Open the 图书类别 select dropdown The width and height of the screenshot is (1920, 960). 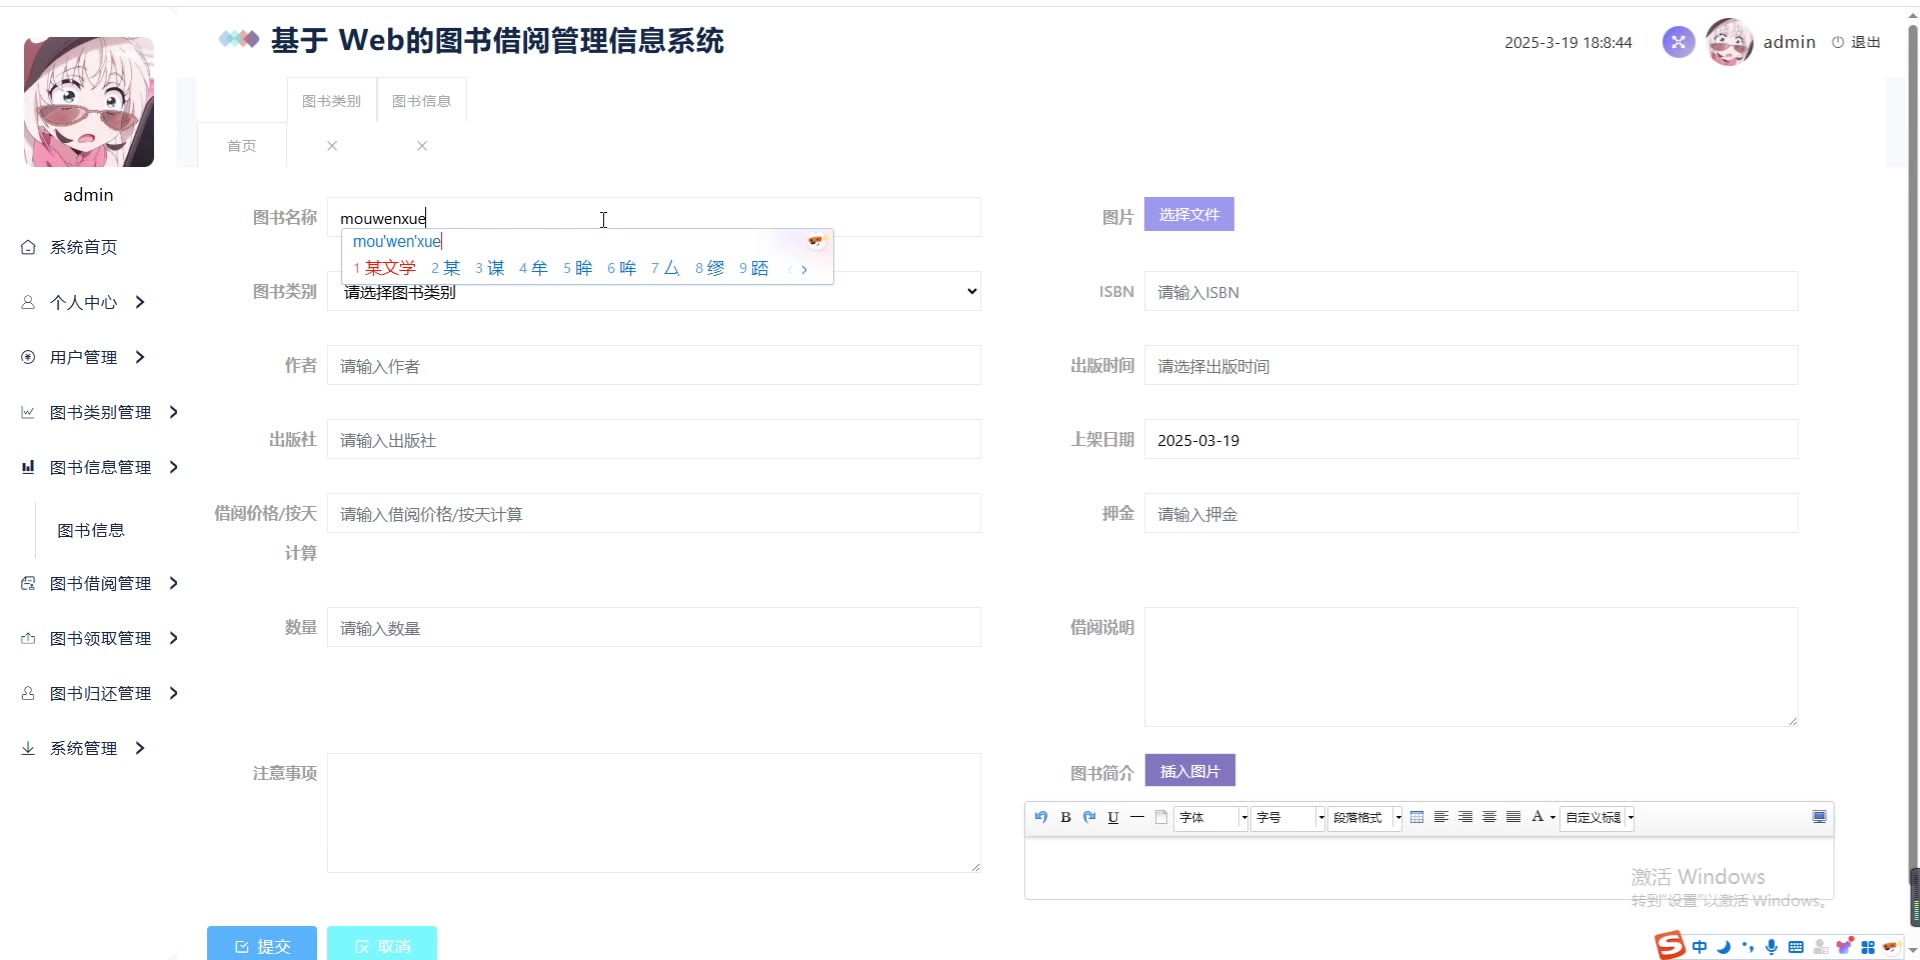click(x=654, y=291)
